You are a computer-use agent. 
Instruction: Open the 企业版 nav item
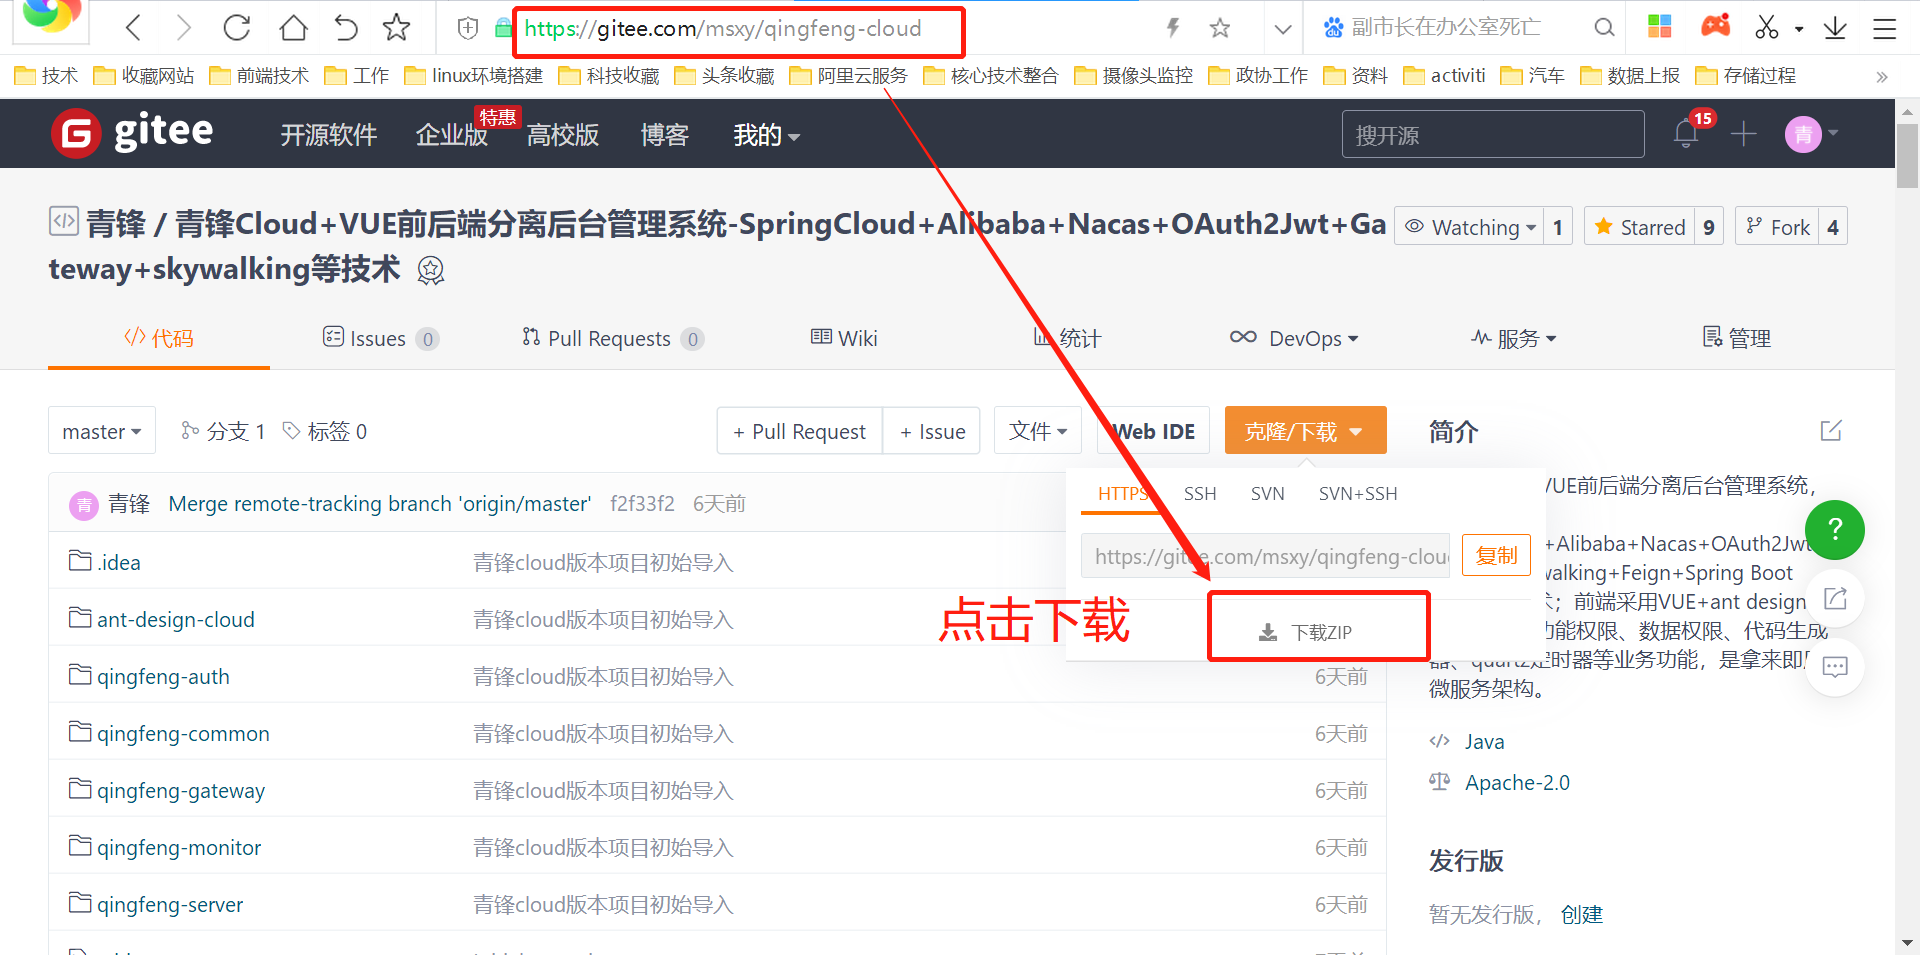coord(452,135)
